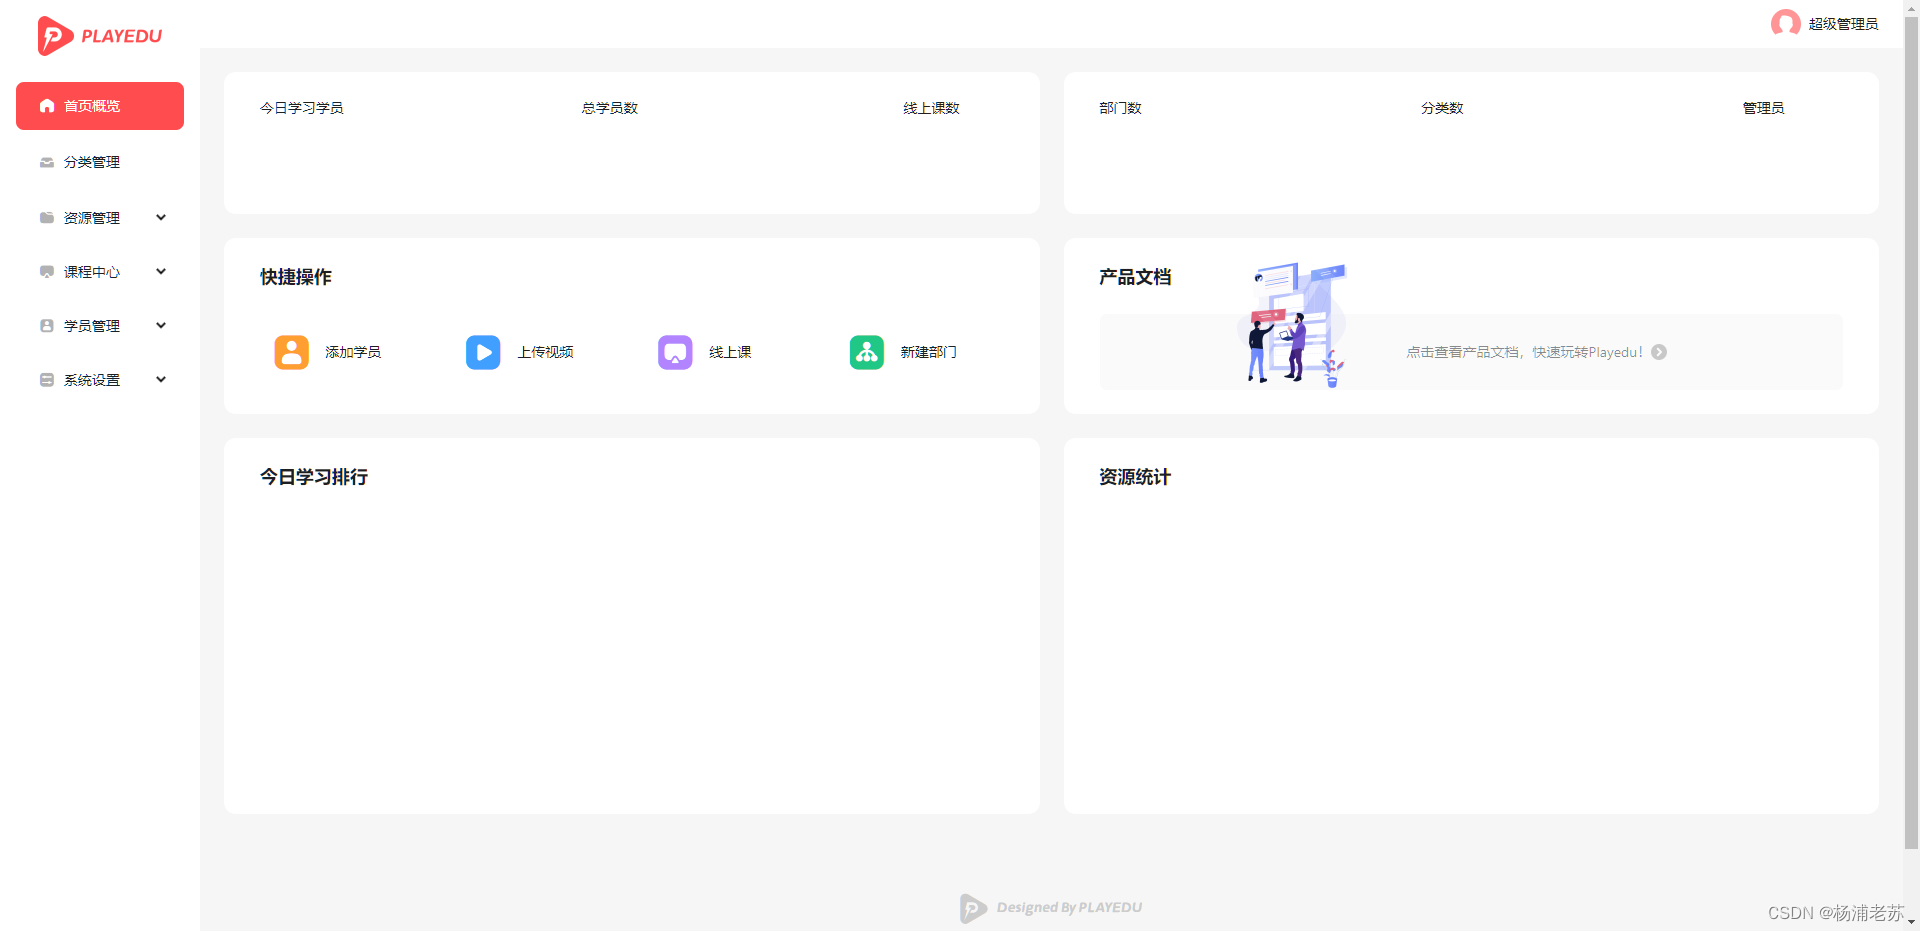1920x931 pixels.
Task: Click the arrow icon after product docs text
Action: coord(1659,352)
